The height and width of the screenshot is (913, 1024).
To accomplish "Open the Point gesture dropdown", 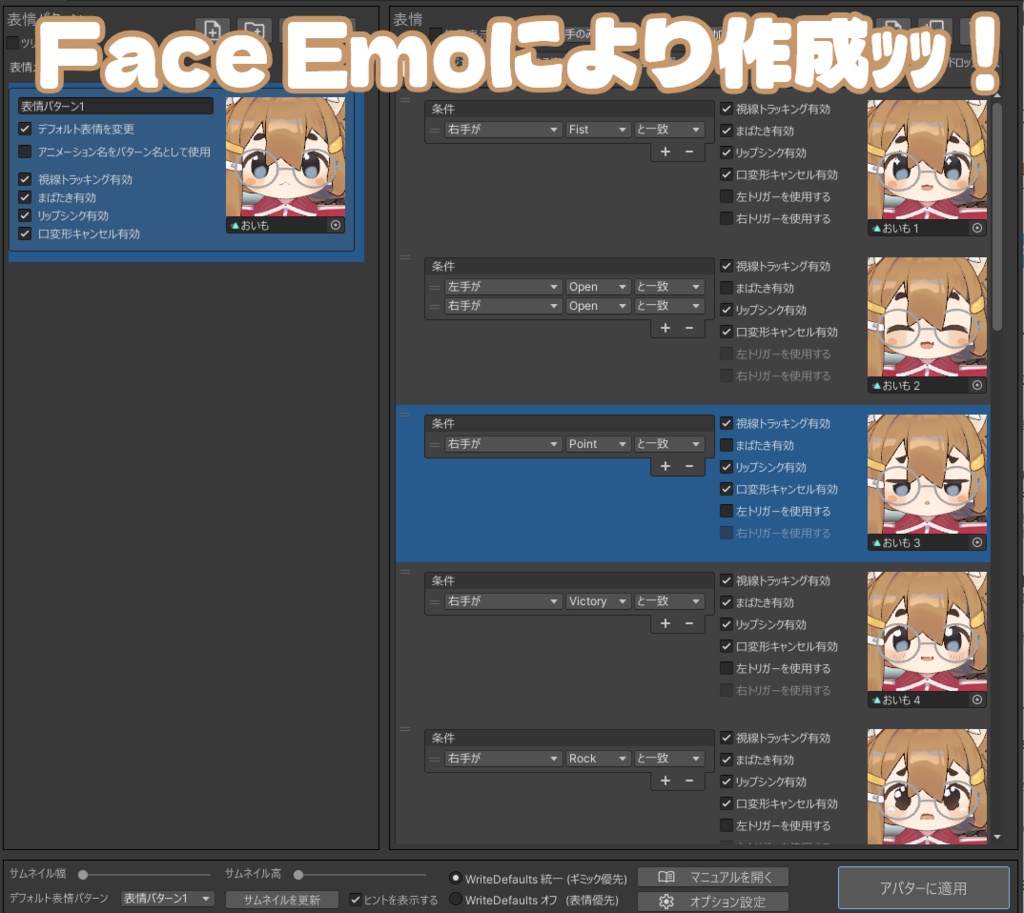I will (x=598, y=443).
